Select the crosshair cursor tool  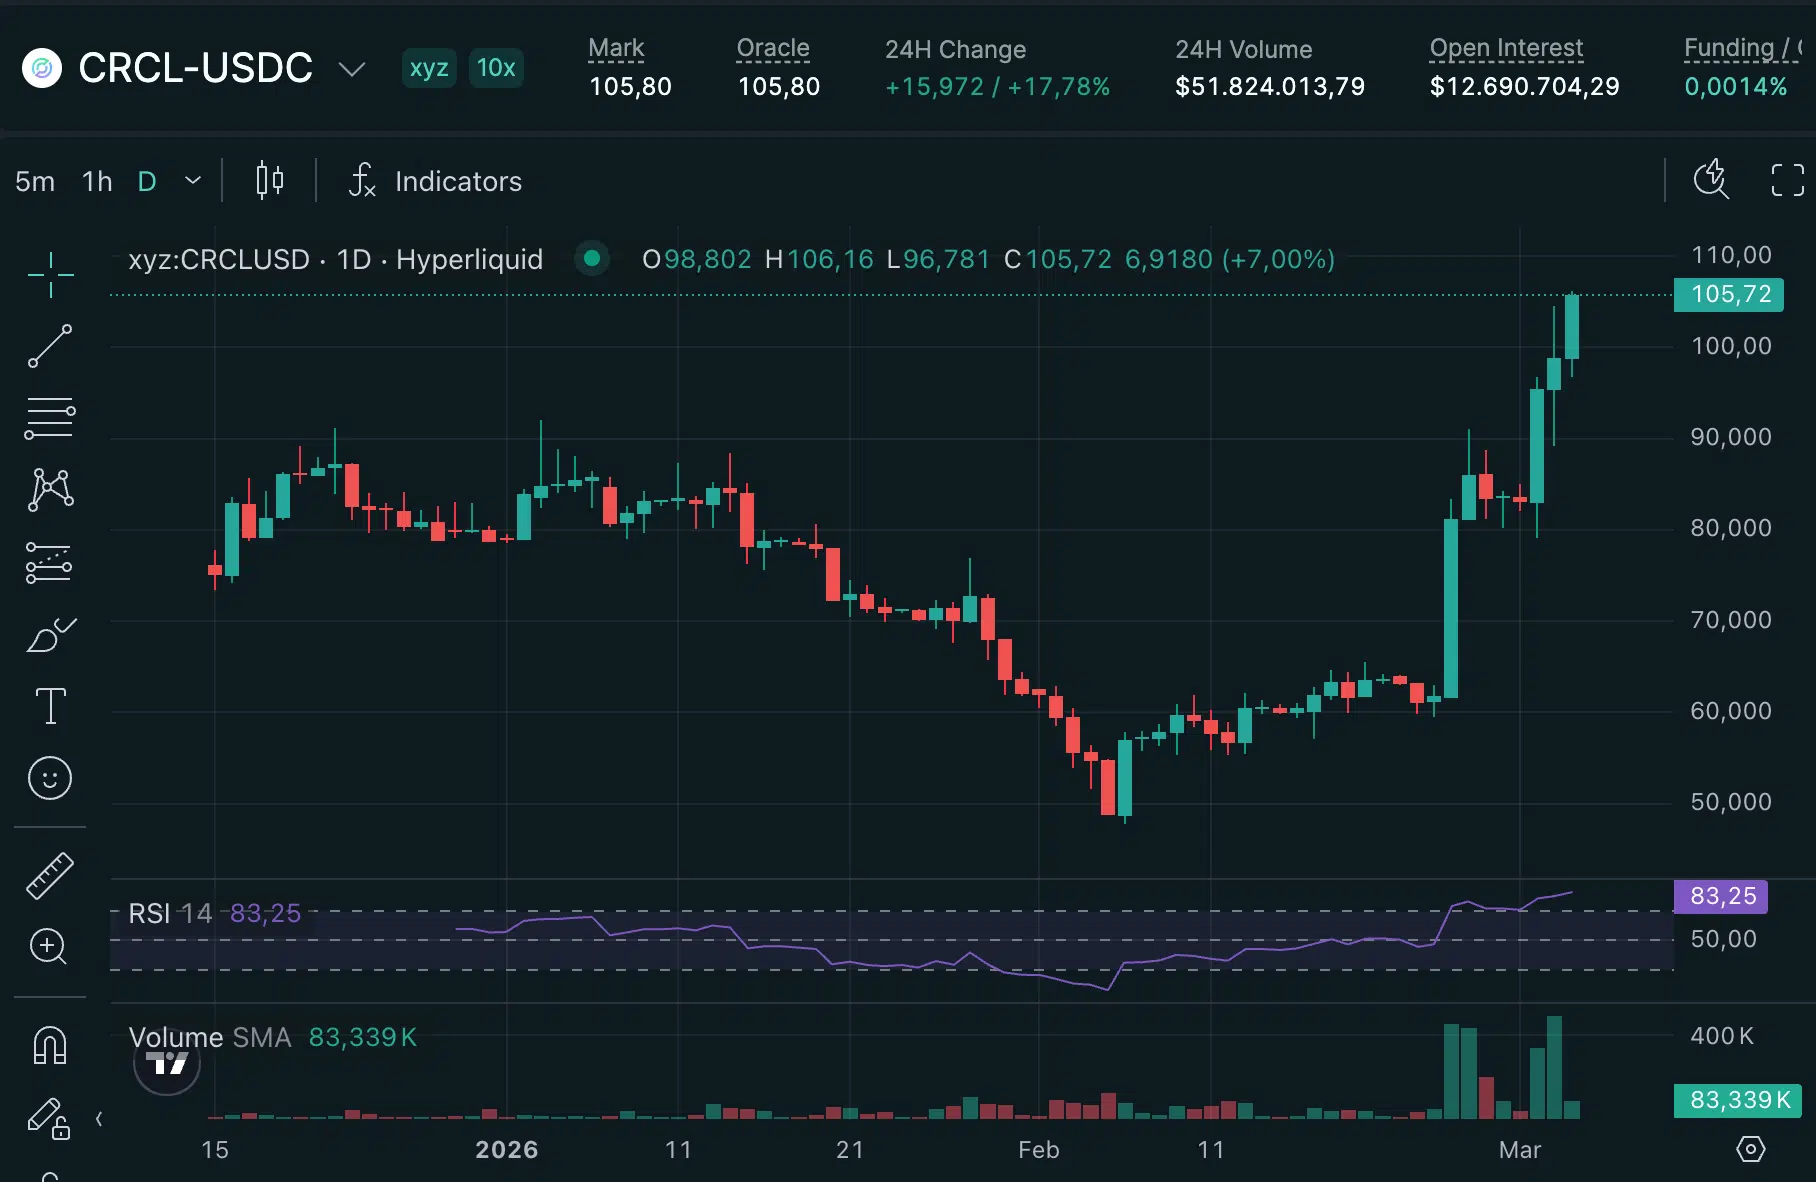pos(50,274)
